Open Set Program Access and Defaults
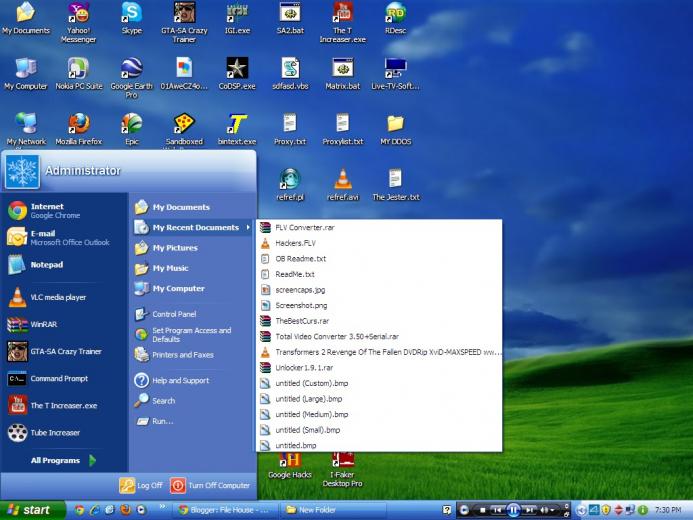Screen dimensions: 693x520 coord(192,334)
